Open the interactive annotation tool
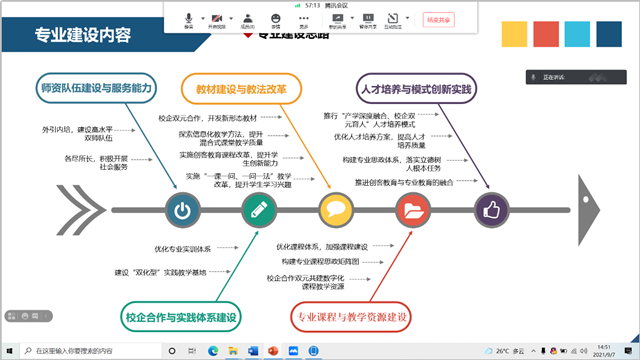Viewport: 640px width, 360px height. (393, 20)
